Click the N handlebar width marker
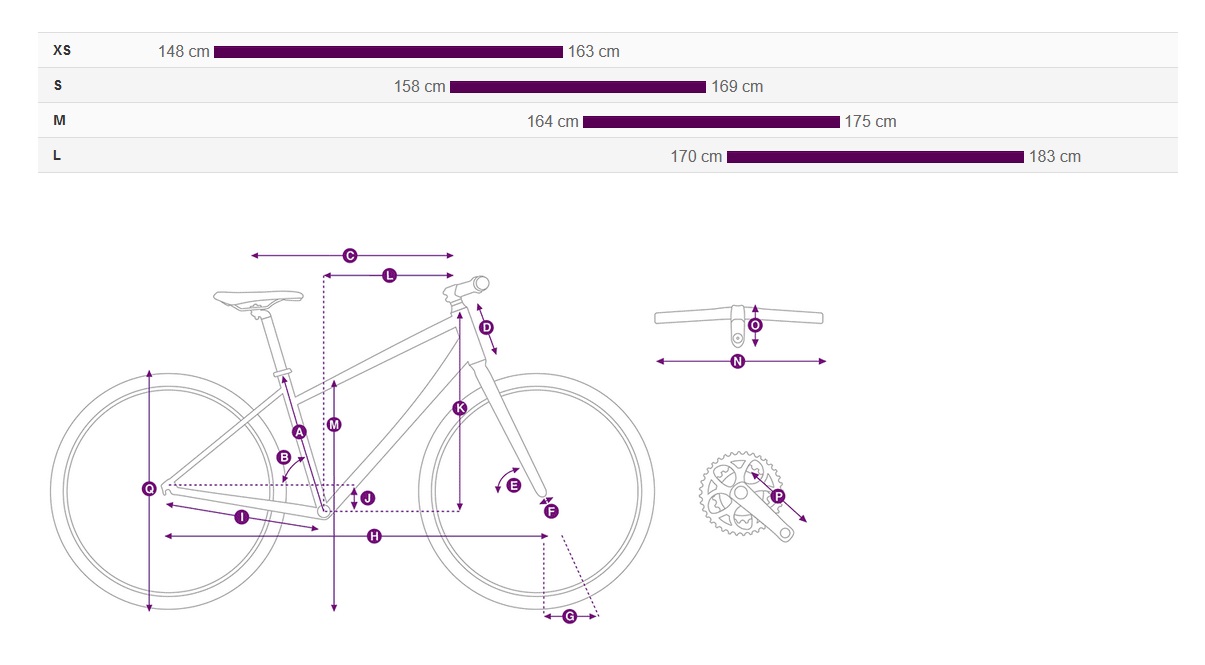Image resolution: width=1205 pixels, height=665 pixels. click(738, 362)
